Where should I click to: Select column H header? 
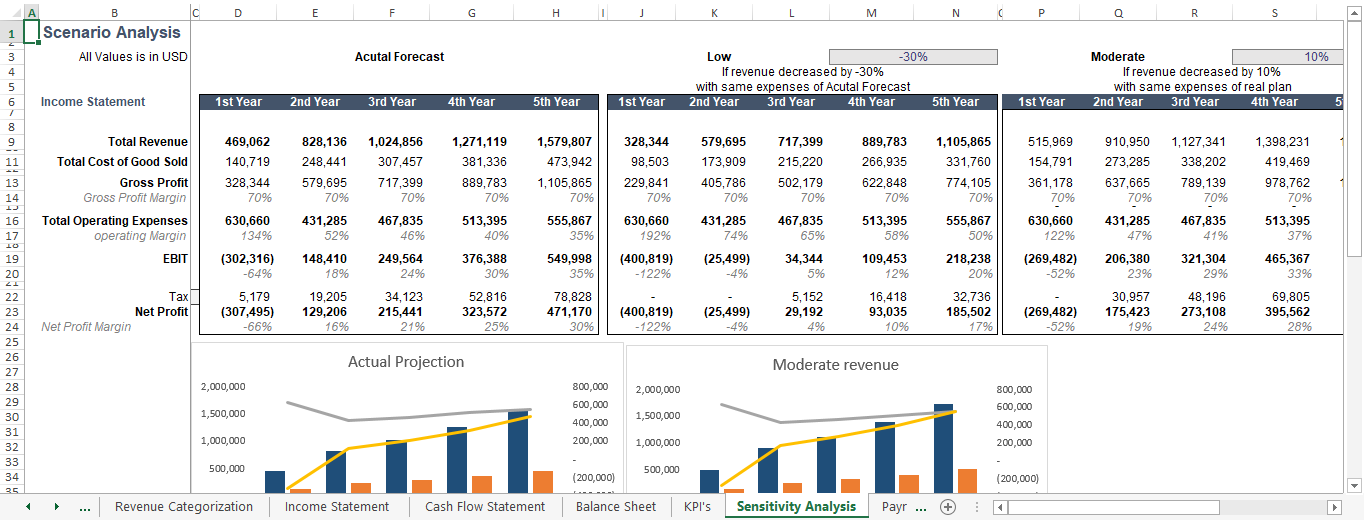click(555, 12)
